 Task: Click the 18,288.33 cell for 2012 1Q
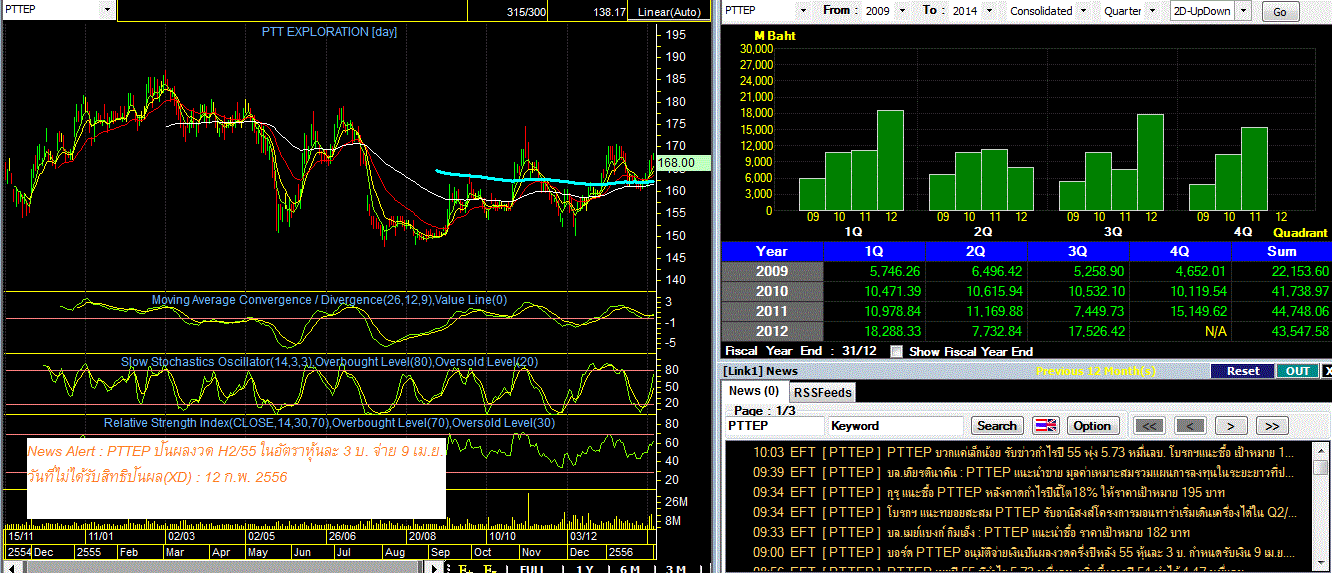(874, 331)
